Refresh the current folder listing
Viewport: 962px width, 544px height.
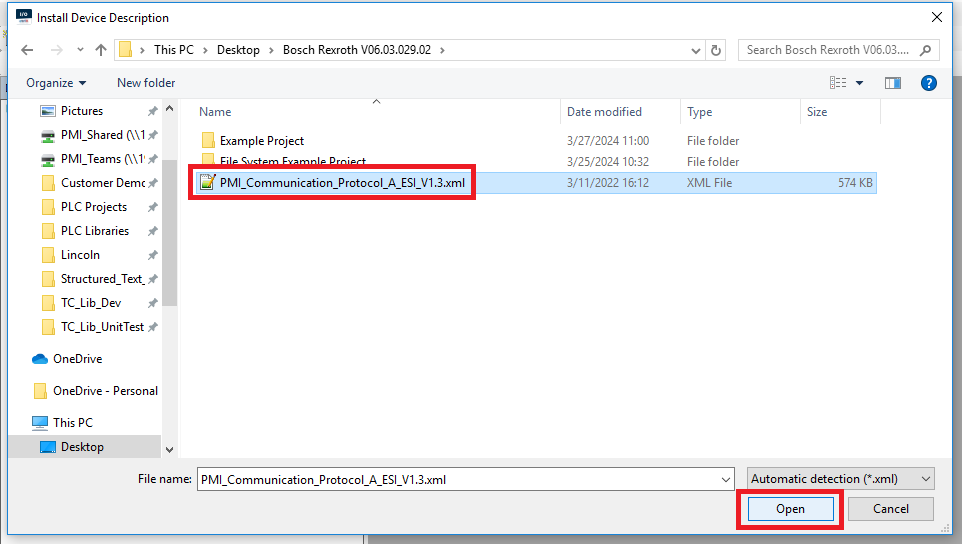click(x=716, y=50)
